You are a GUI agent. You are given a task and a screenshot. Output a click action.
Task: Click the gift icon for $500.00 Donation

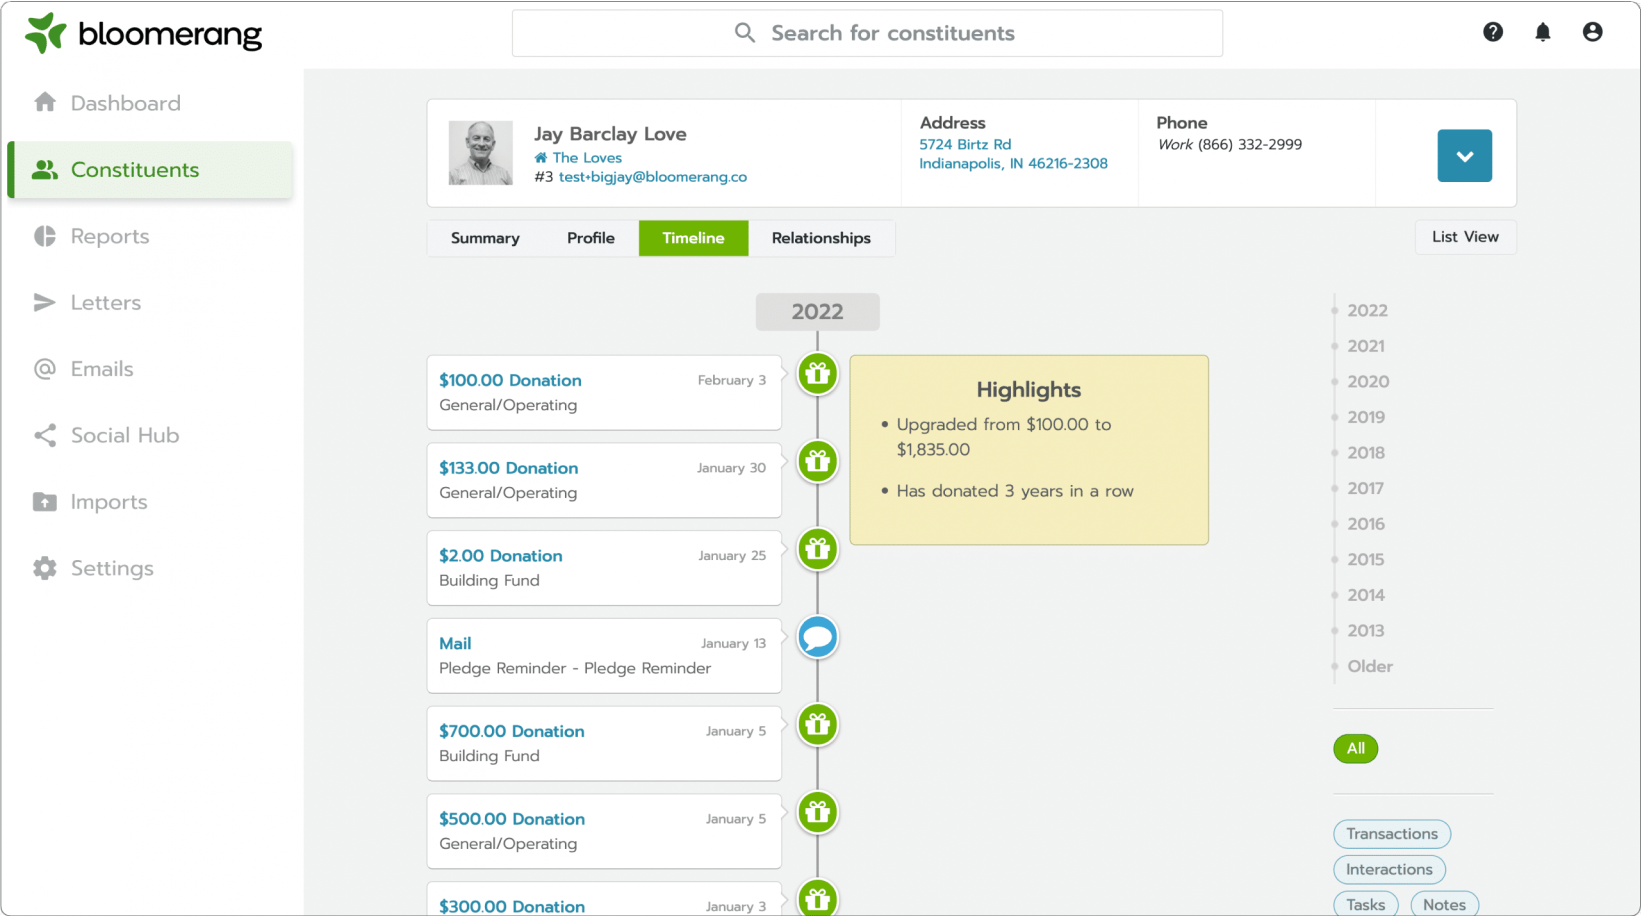[x=818, y=813]
